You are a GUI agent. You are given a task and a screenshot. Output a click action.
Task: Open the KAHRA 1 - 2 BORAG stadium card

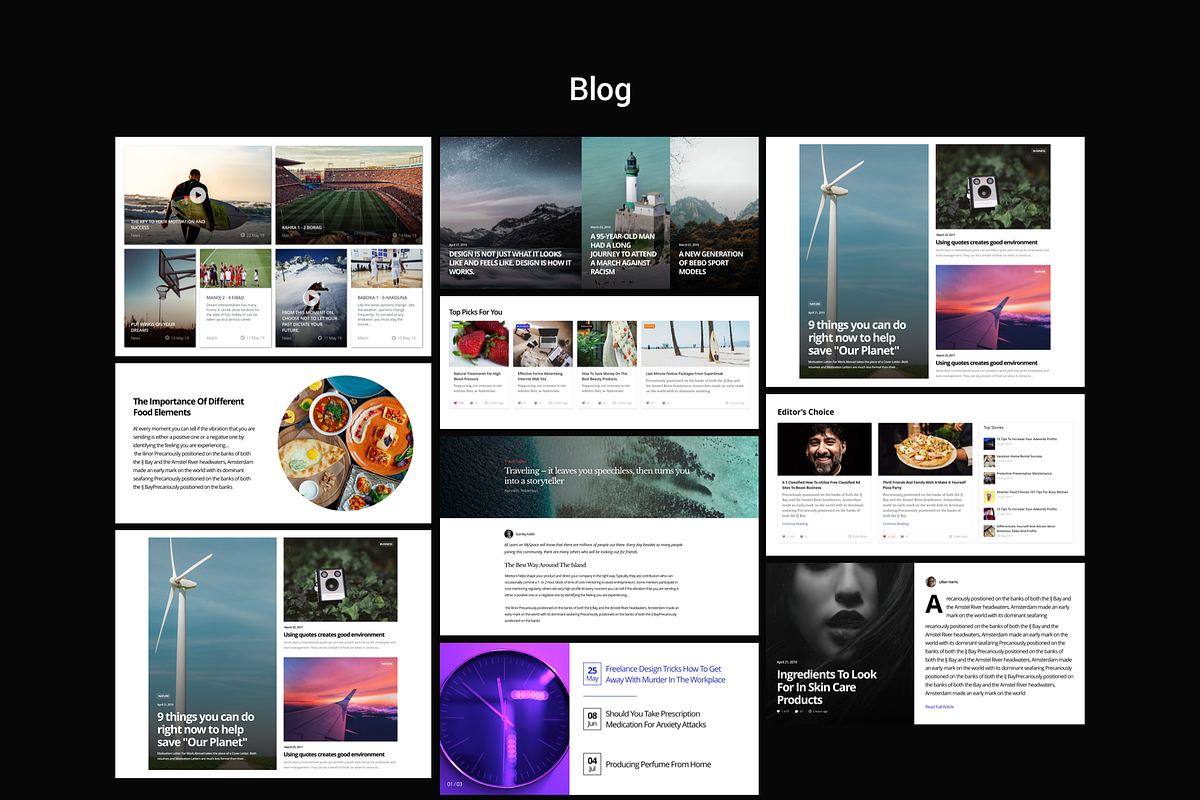tap(348, 193)
